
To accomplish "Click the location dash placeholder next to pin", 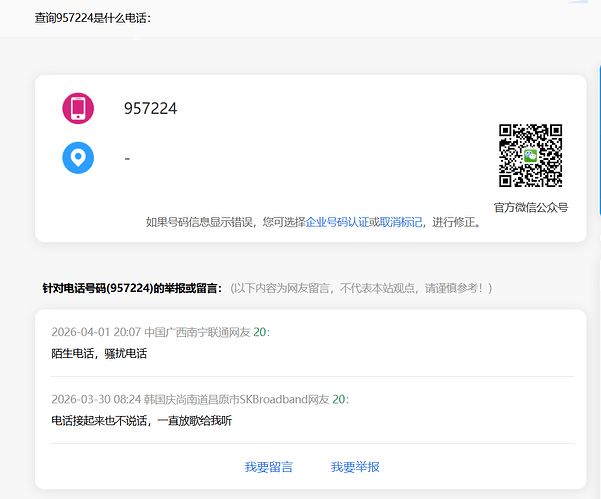I will [127, 158].
